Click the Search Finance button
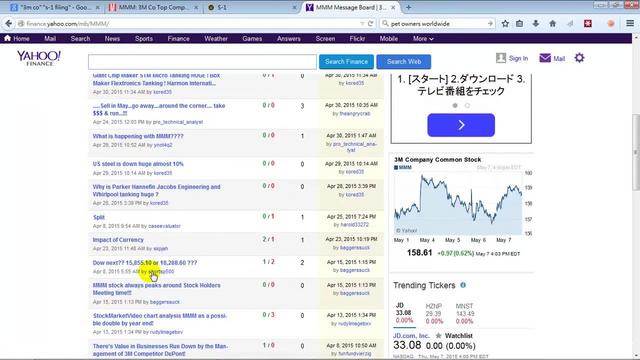 (x=346, y=62)
